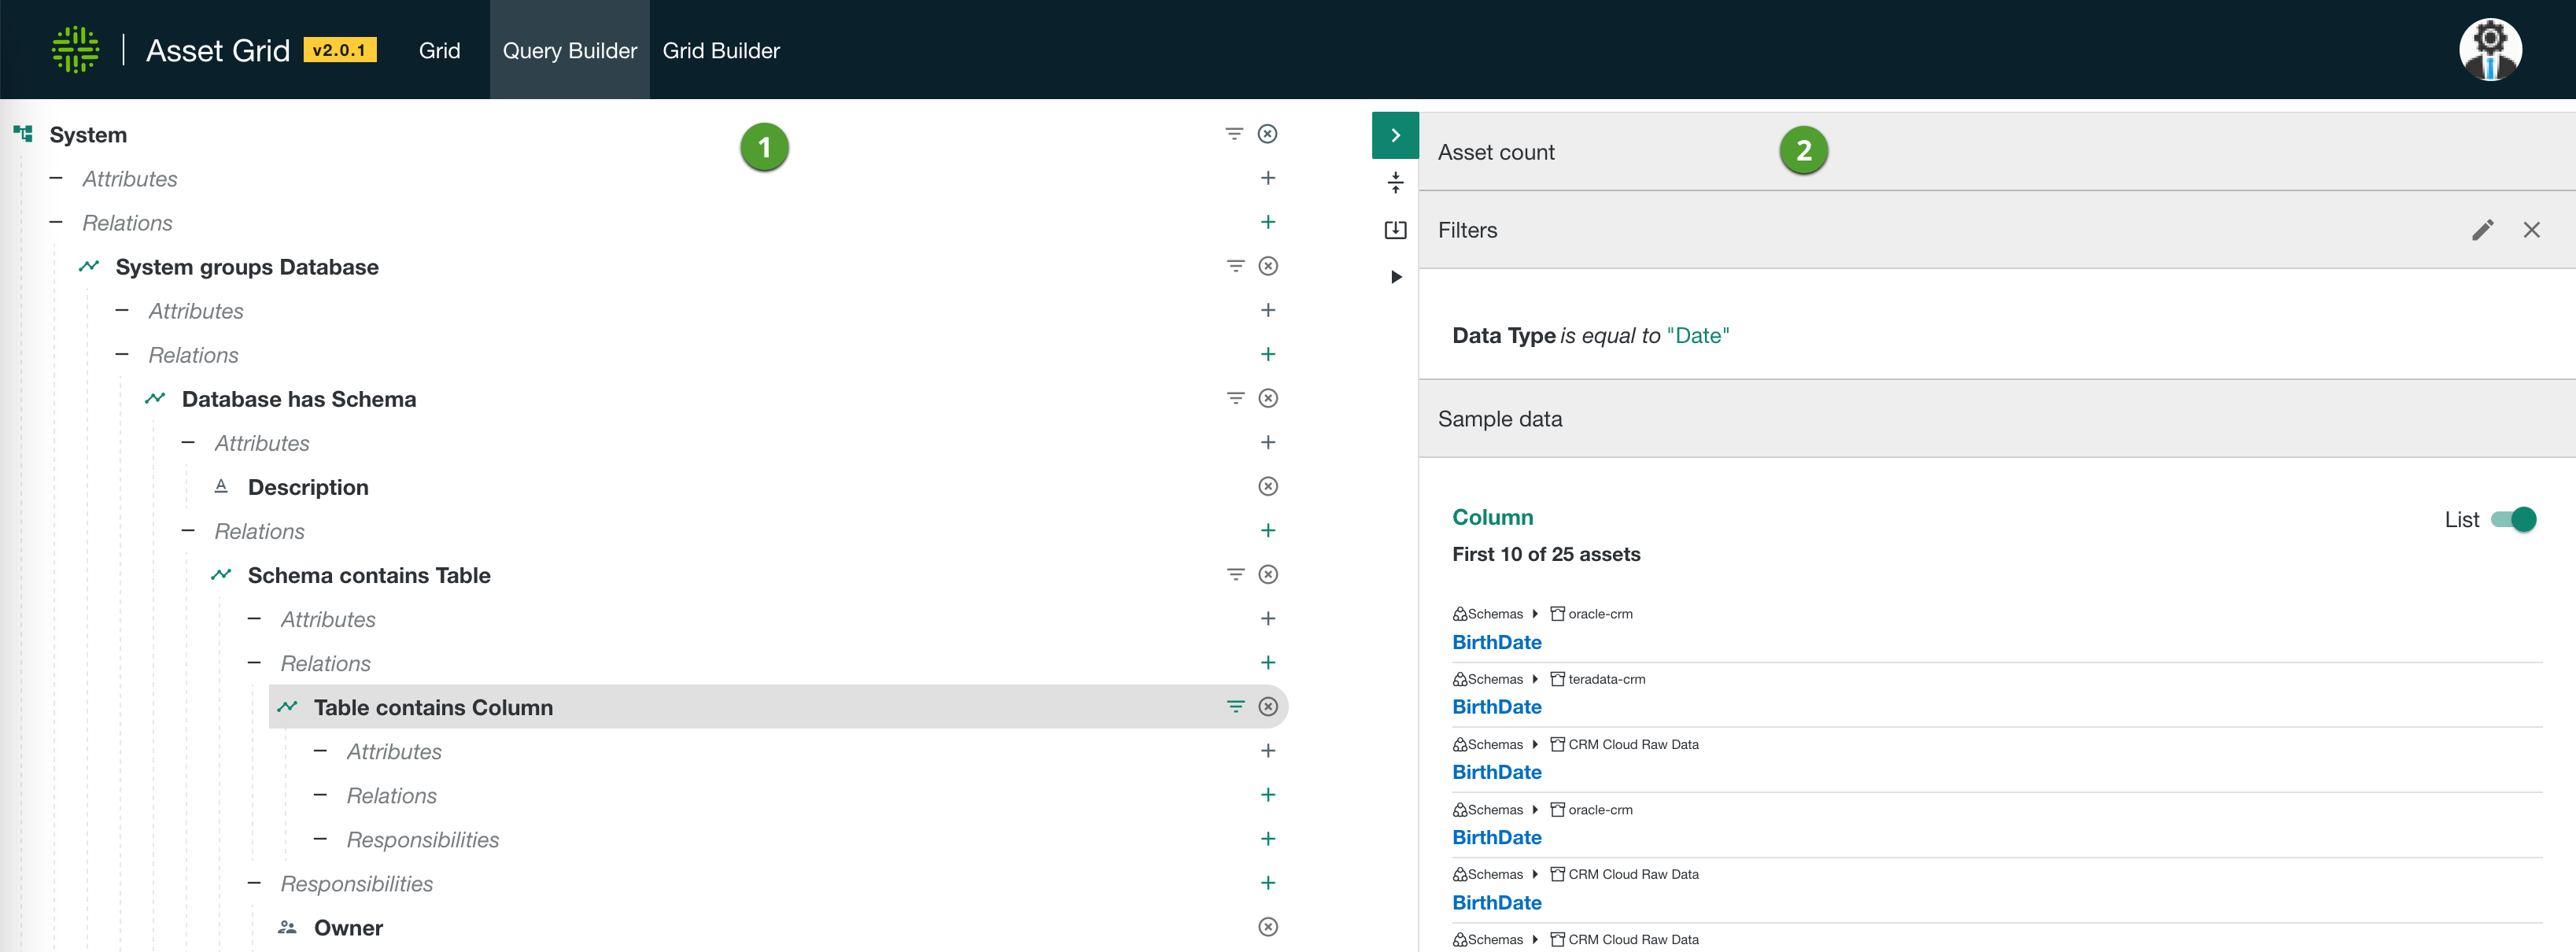Remove the Description attribute

pos(1268,486)
